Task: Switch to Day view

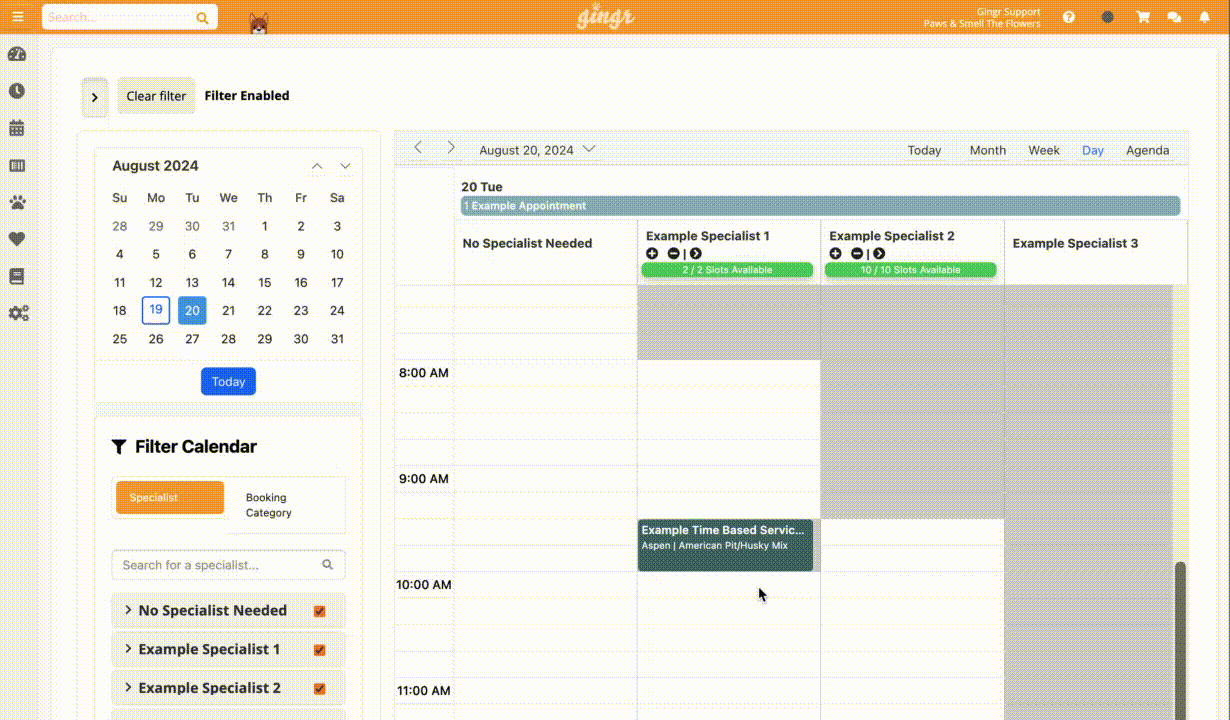Action: pyautogui.click(x=1093, y=150)
